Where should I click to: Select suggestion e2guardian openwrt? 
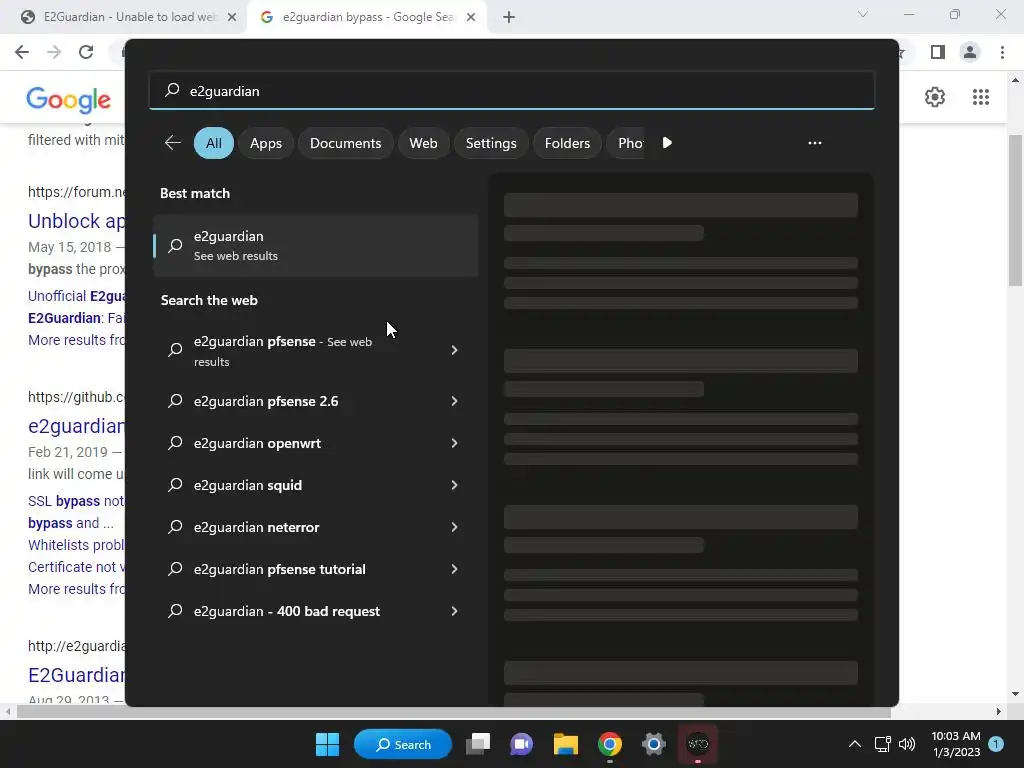coord(316,443)
